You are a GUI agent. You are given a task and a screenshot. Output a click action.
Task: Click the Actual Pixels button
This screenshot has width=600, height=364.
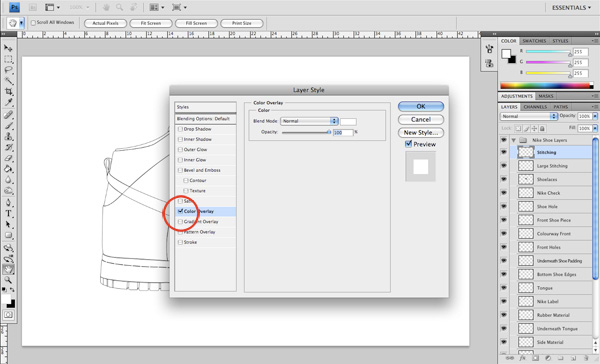pos(105,23)
